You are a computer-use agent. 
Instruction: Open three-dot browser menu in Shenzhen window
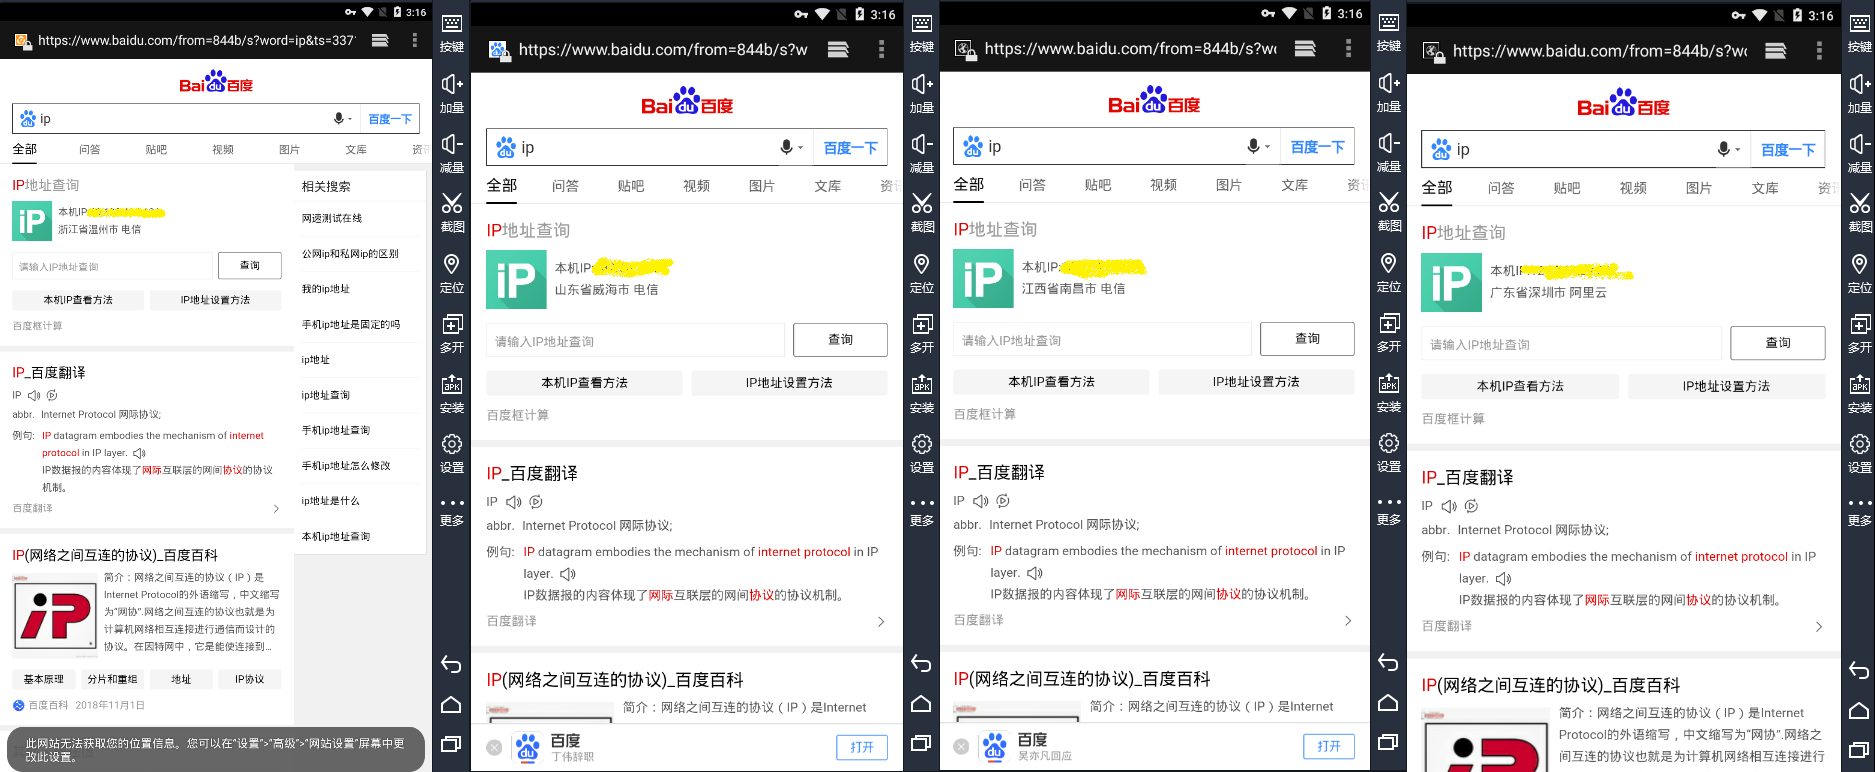click(x=1819, y=51)
